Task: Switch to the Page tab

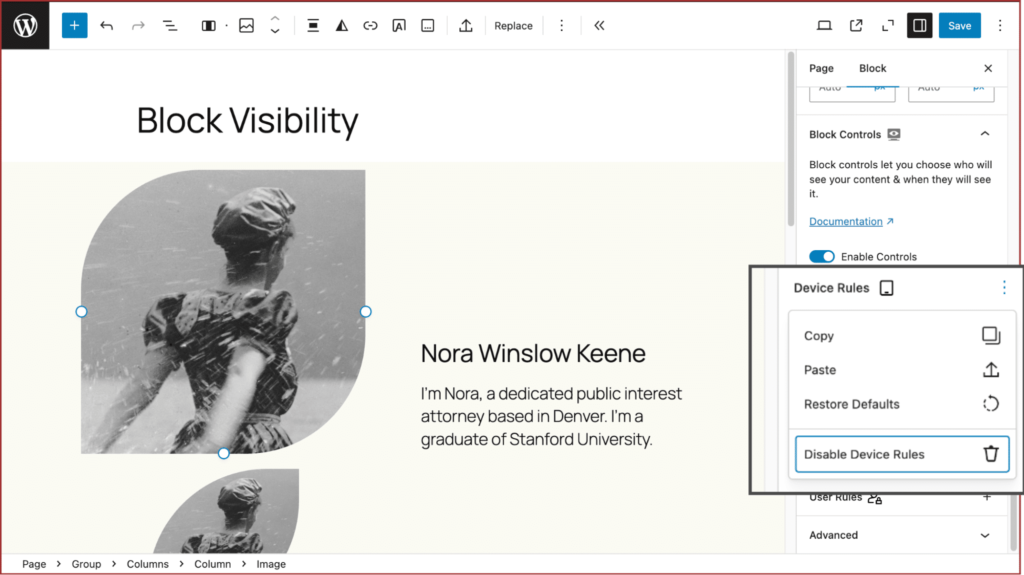Action: (x=821, y=68)
